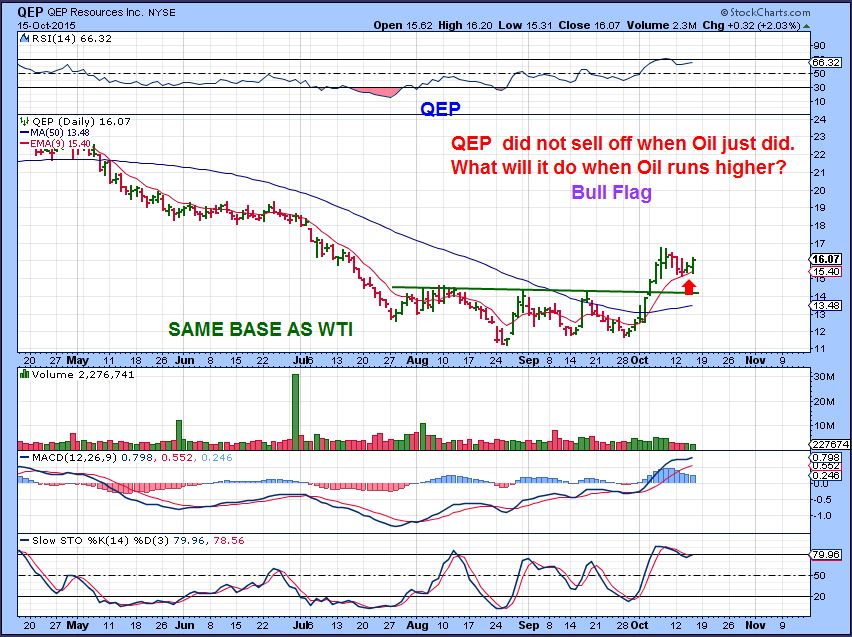Screen dimensions: 852x637
Task: Click the 79.96 tag on stochastic axis
Action: (x=826, y=555)
